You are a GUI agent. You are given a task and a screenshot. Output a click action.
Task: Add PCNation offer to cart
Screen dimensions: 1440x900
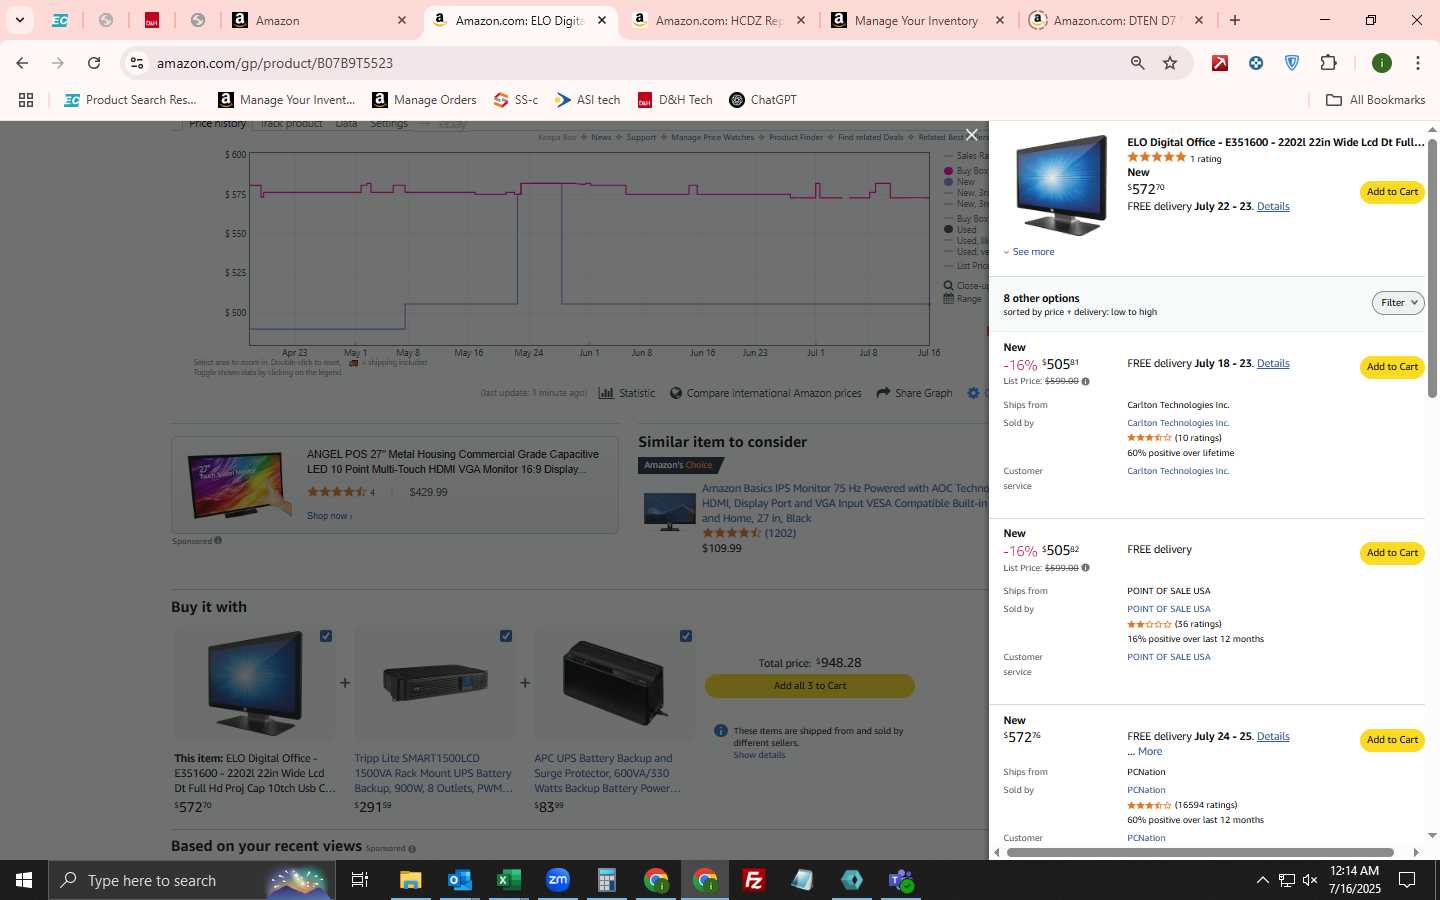click(x=1392, y=740)
